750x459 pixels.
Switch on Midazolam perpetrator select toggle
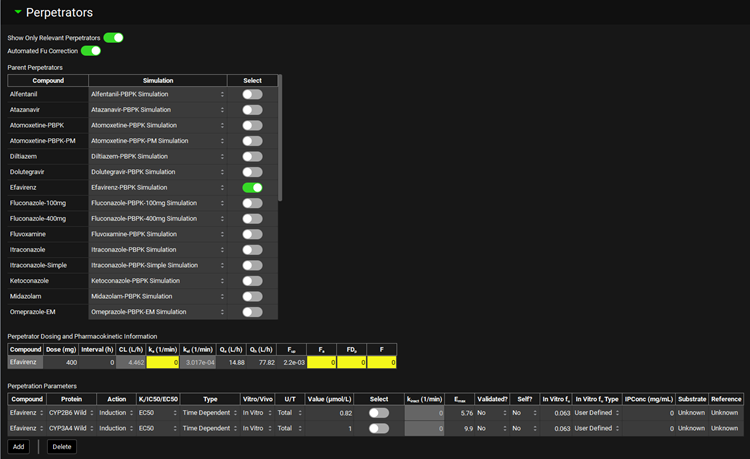(x=252, y=297)
